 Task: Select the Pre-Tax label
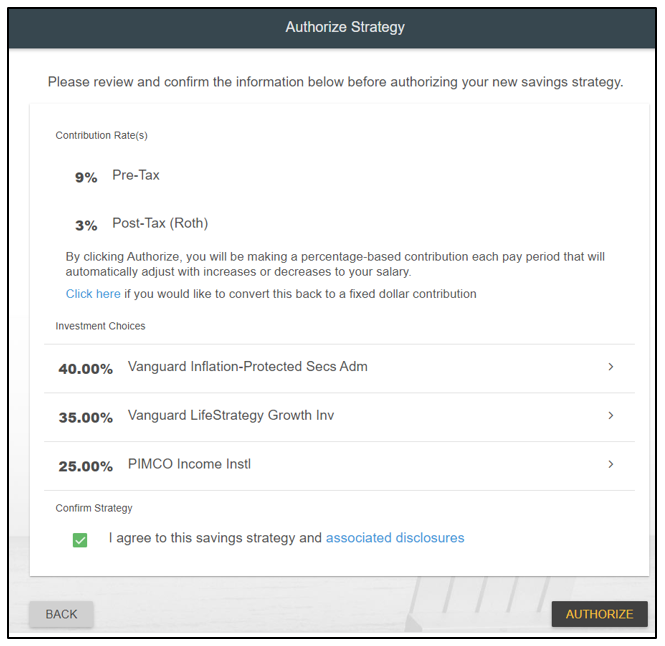136,176
